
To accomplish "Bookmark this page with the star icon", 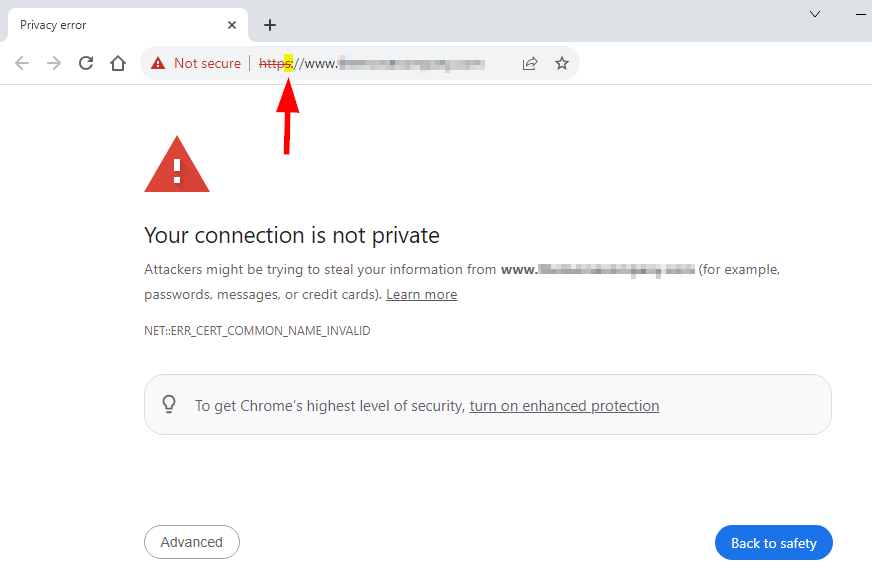I will [562, 63].
